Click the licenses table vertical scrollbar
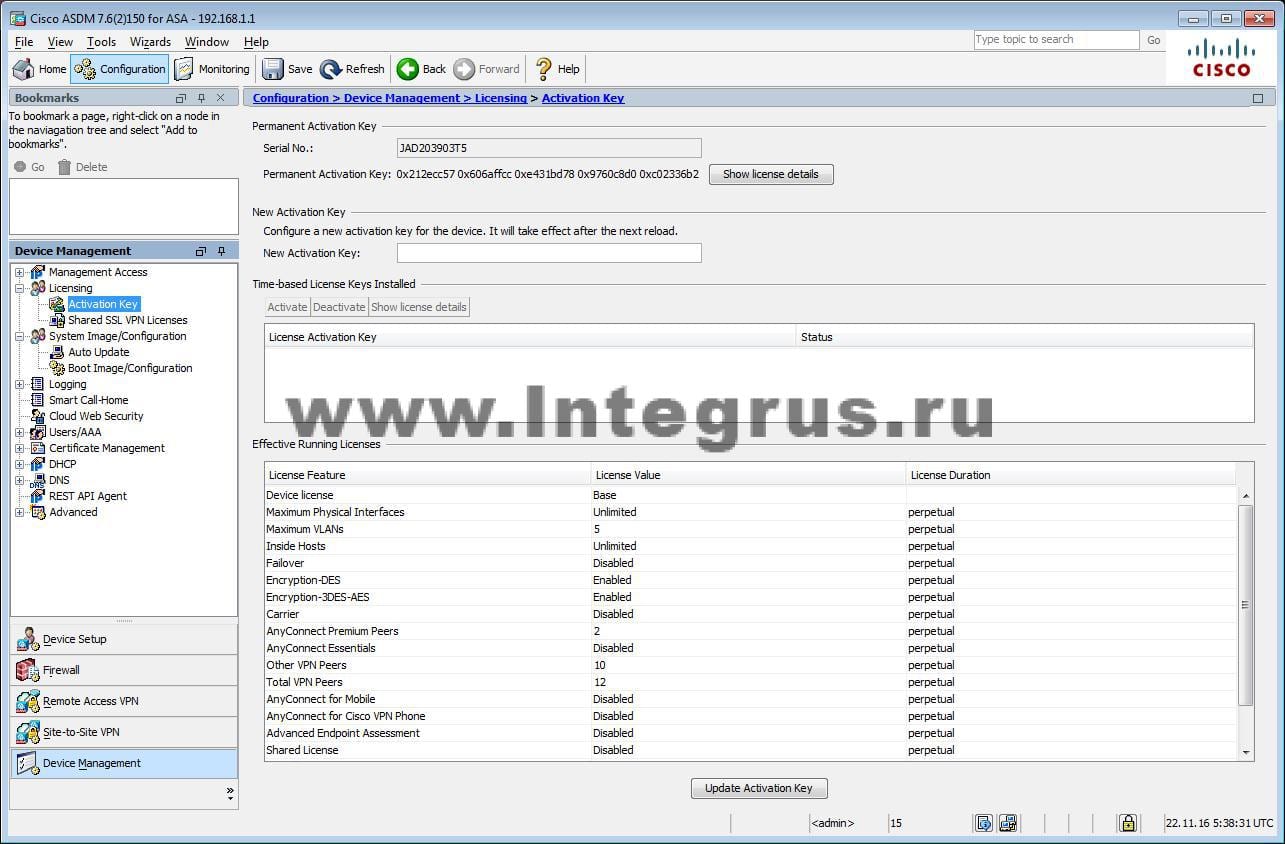Viewport: 1285px width, 844px height. (1246, 605)
